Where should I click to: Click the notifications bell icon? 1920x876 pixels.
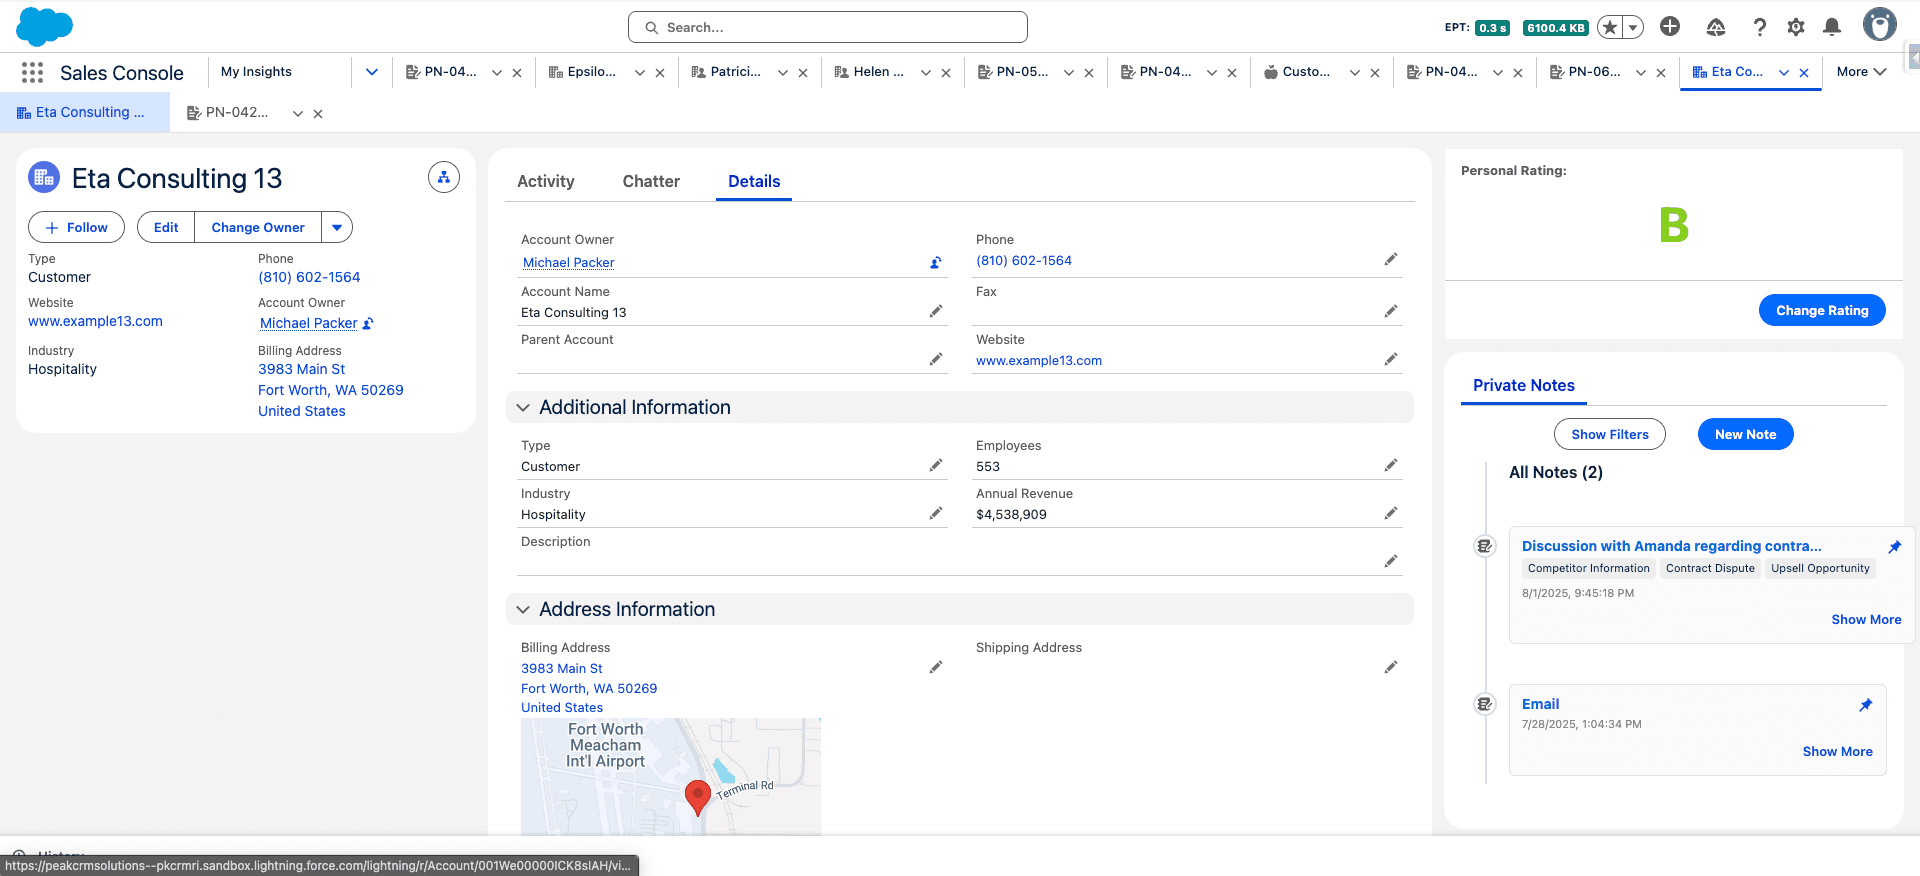(1831, 27)
